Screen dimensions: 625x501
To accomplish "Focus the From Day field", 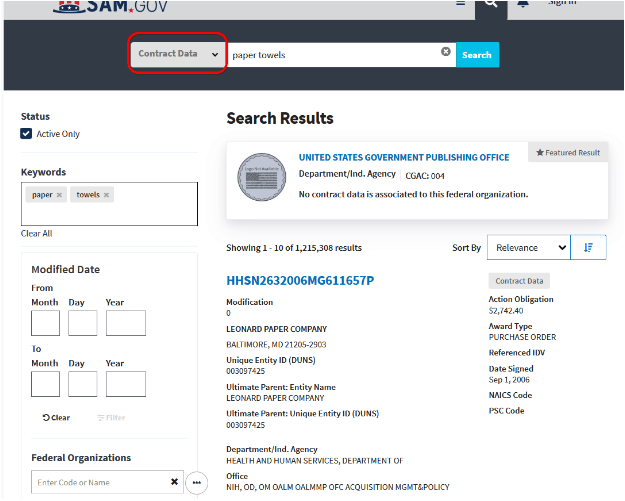I will click(x=83, y=323).
